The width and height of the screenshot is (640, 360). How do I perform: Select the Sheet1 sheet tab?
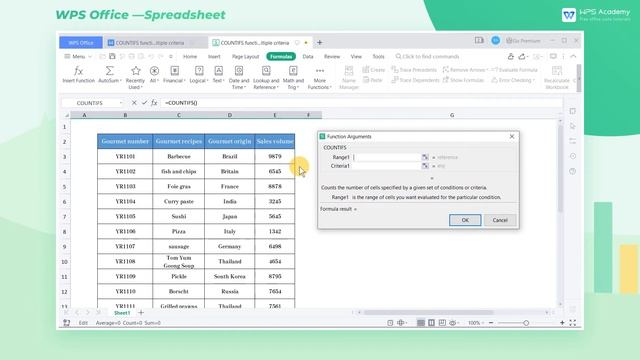[122, 313]
